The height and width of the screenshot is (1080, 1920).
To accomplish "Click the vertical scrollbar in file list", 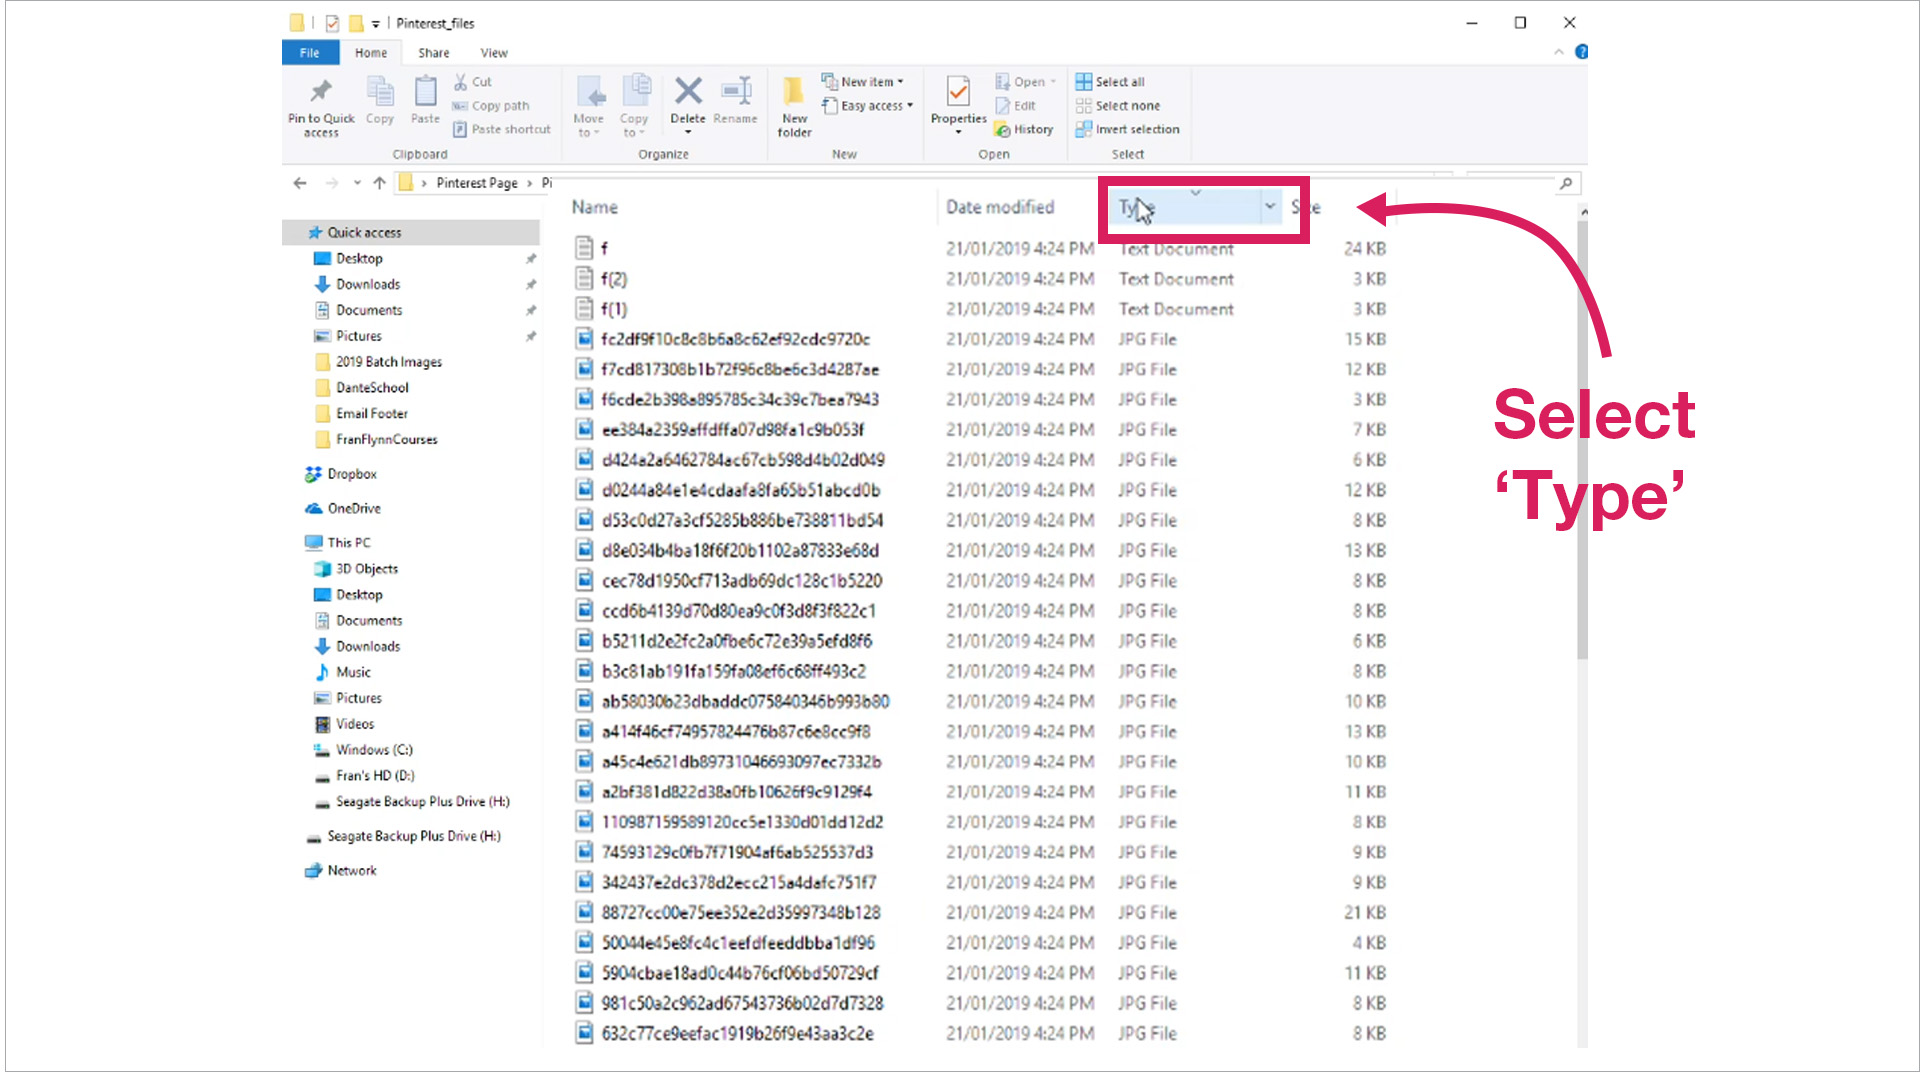I will [1582, 440].
